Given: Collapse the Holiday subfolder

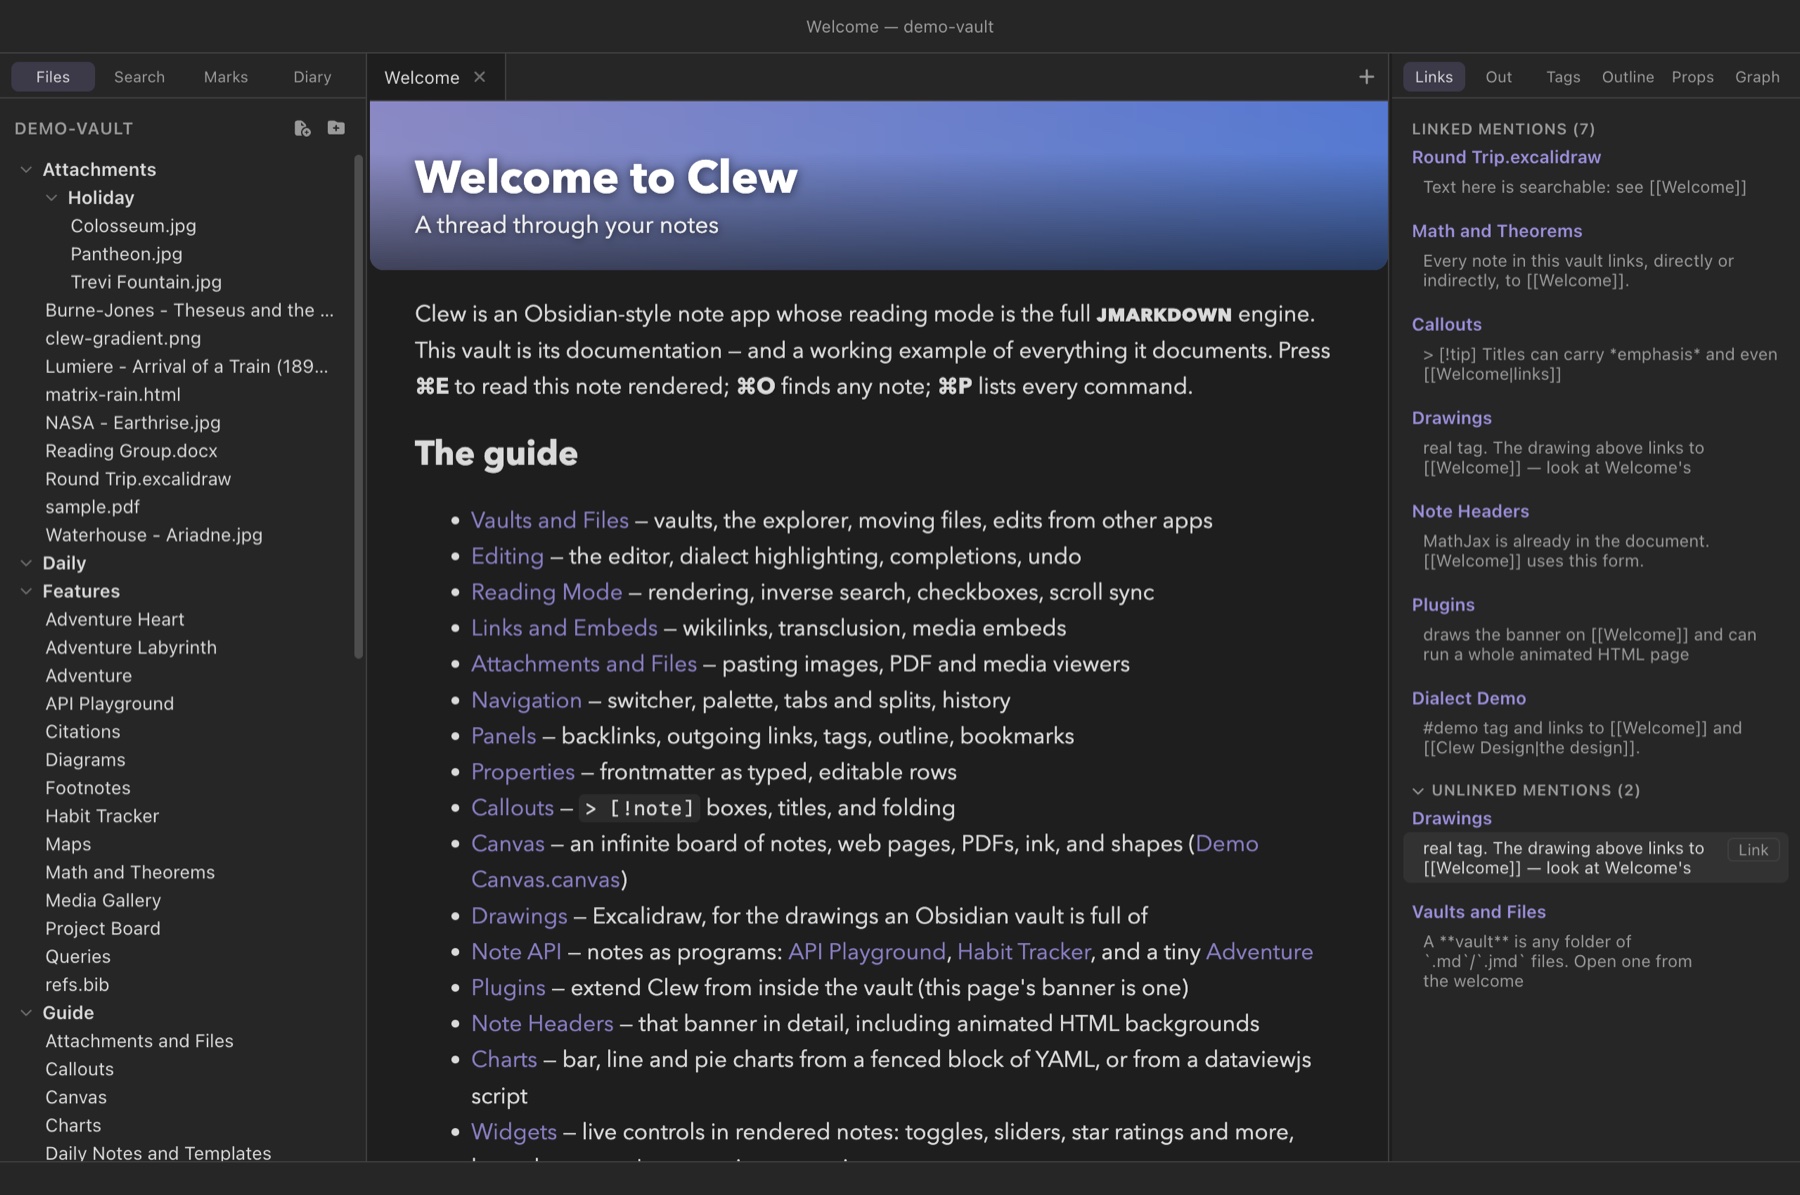Looking at the screenshot, I should (51, 198).
